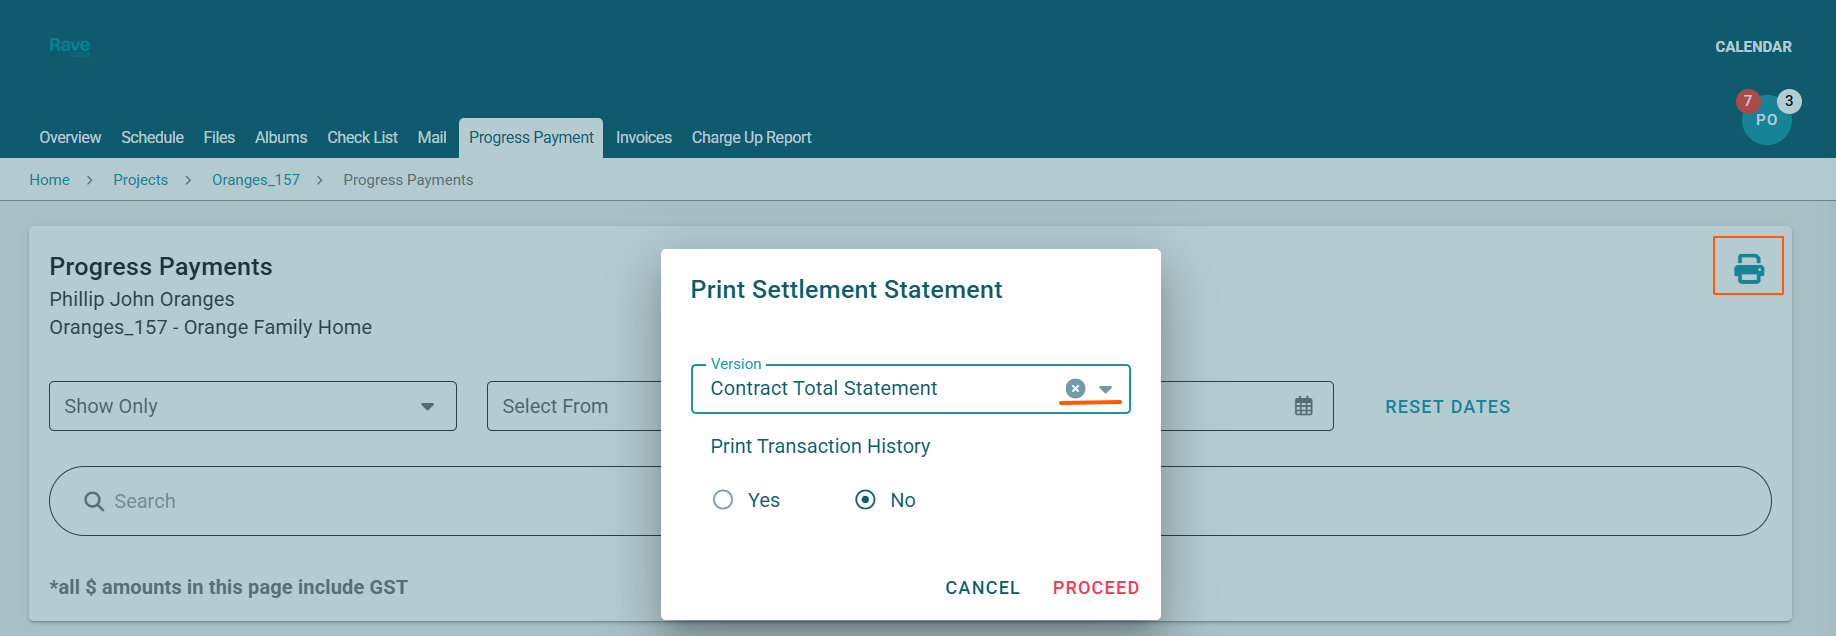Switch to the Invoices tab
Image resolution: width=1836 pixels, height=636 pixels.
tap(643, 138)
